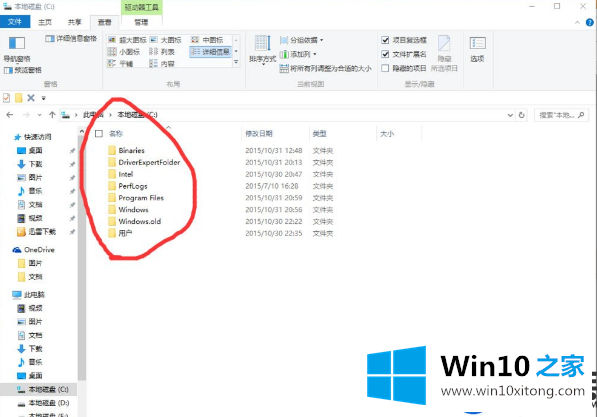Sort by 大小 size column header

pyautogui.click(x=387, y=133)
